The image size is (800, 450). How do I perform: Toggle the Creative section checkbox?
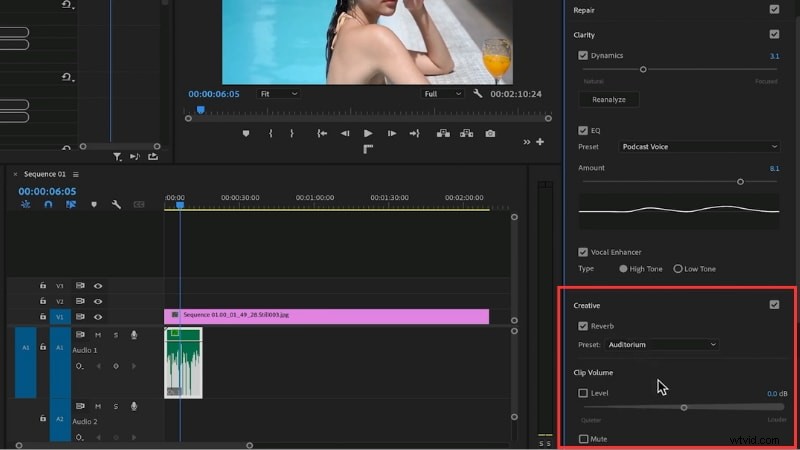(774, 305)
